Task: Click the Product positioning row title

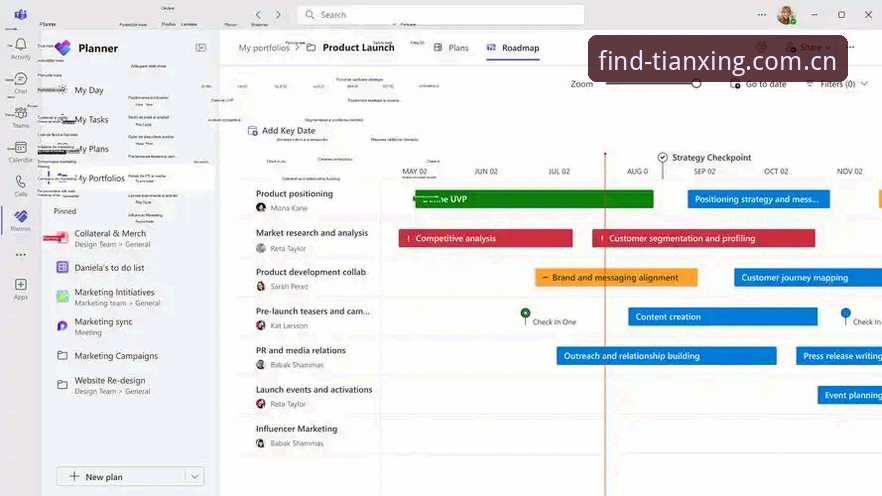Action: pyautogui.click(x=294, y=193)
